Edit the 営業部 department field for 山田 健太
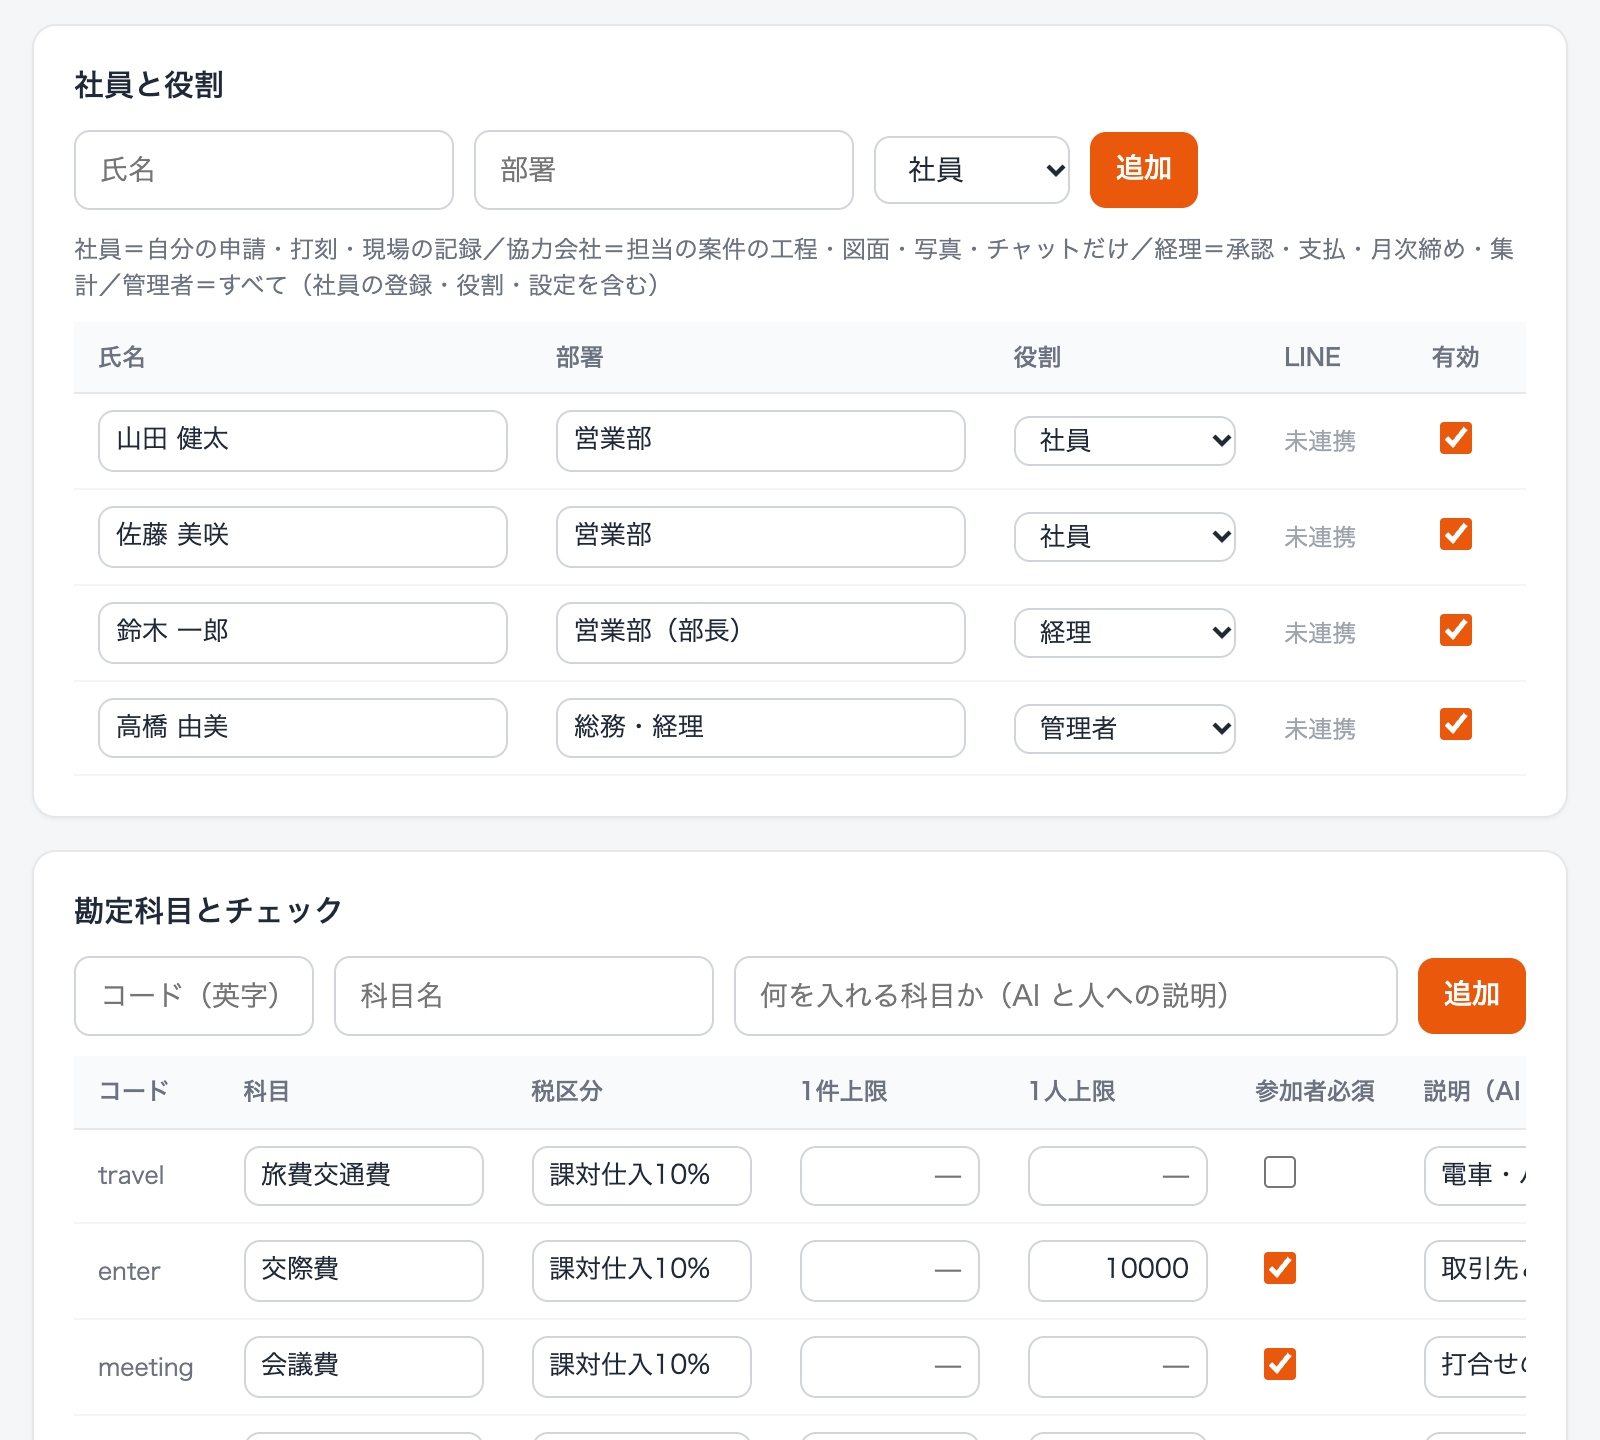This screenshot has width=1600, height=1440. coord(761,441)
